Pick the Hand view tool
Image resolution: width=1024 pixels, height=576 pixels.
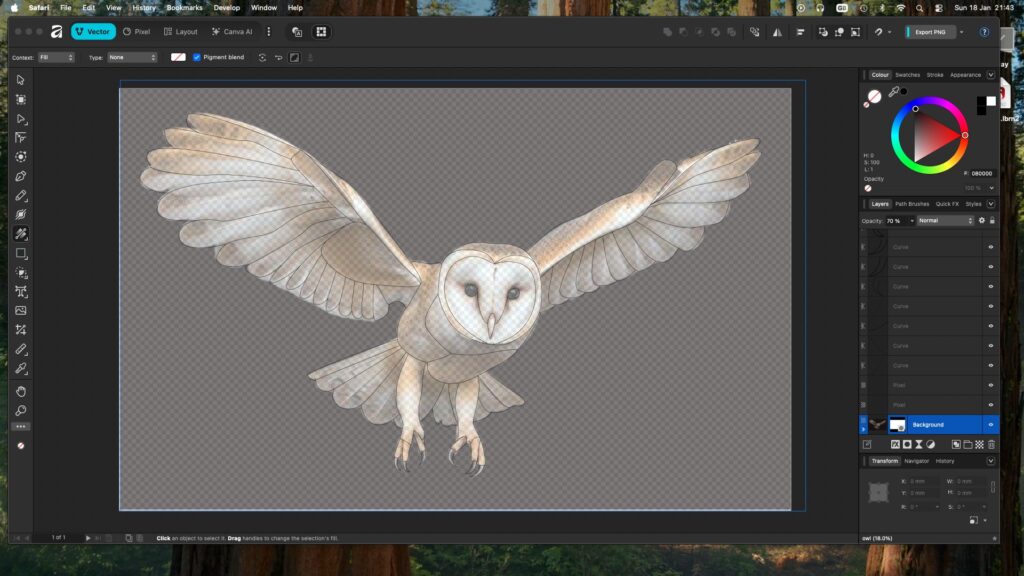[20, 391]
